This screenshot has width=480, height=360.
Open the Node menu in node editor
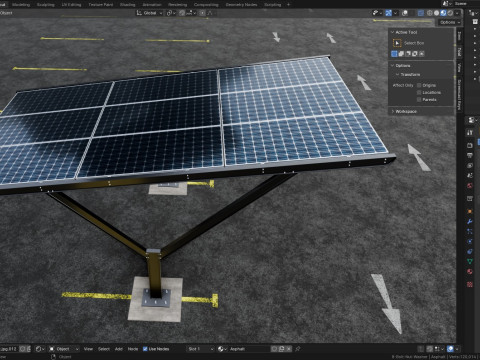(133, 349)
